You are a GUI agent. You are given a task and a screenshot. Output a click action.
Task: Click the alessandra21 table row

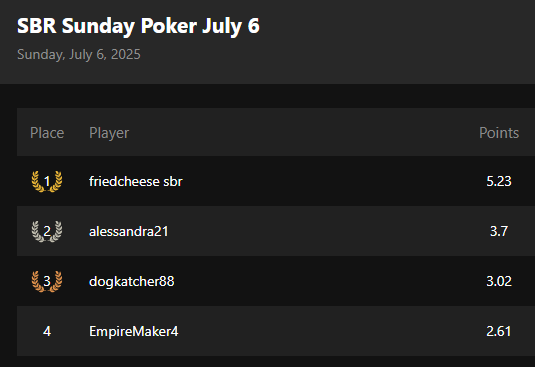276,231
